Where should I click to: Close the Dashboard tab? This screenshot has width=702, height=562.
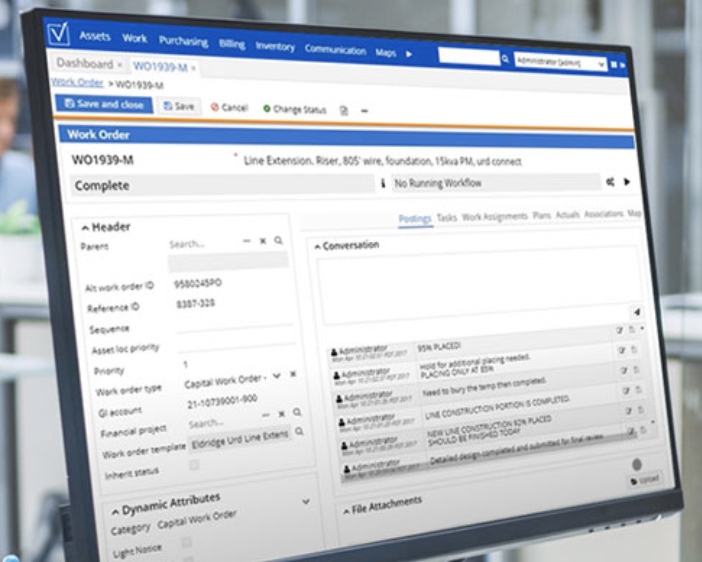(120, 65)
